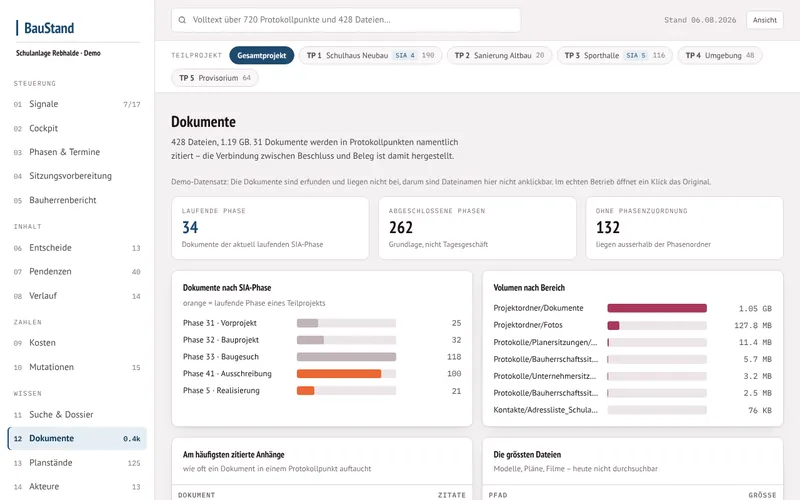Open Dokumente in the sidebar
800x500 pixels.
(77, 438)
